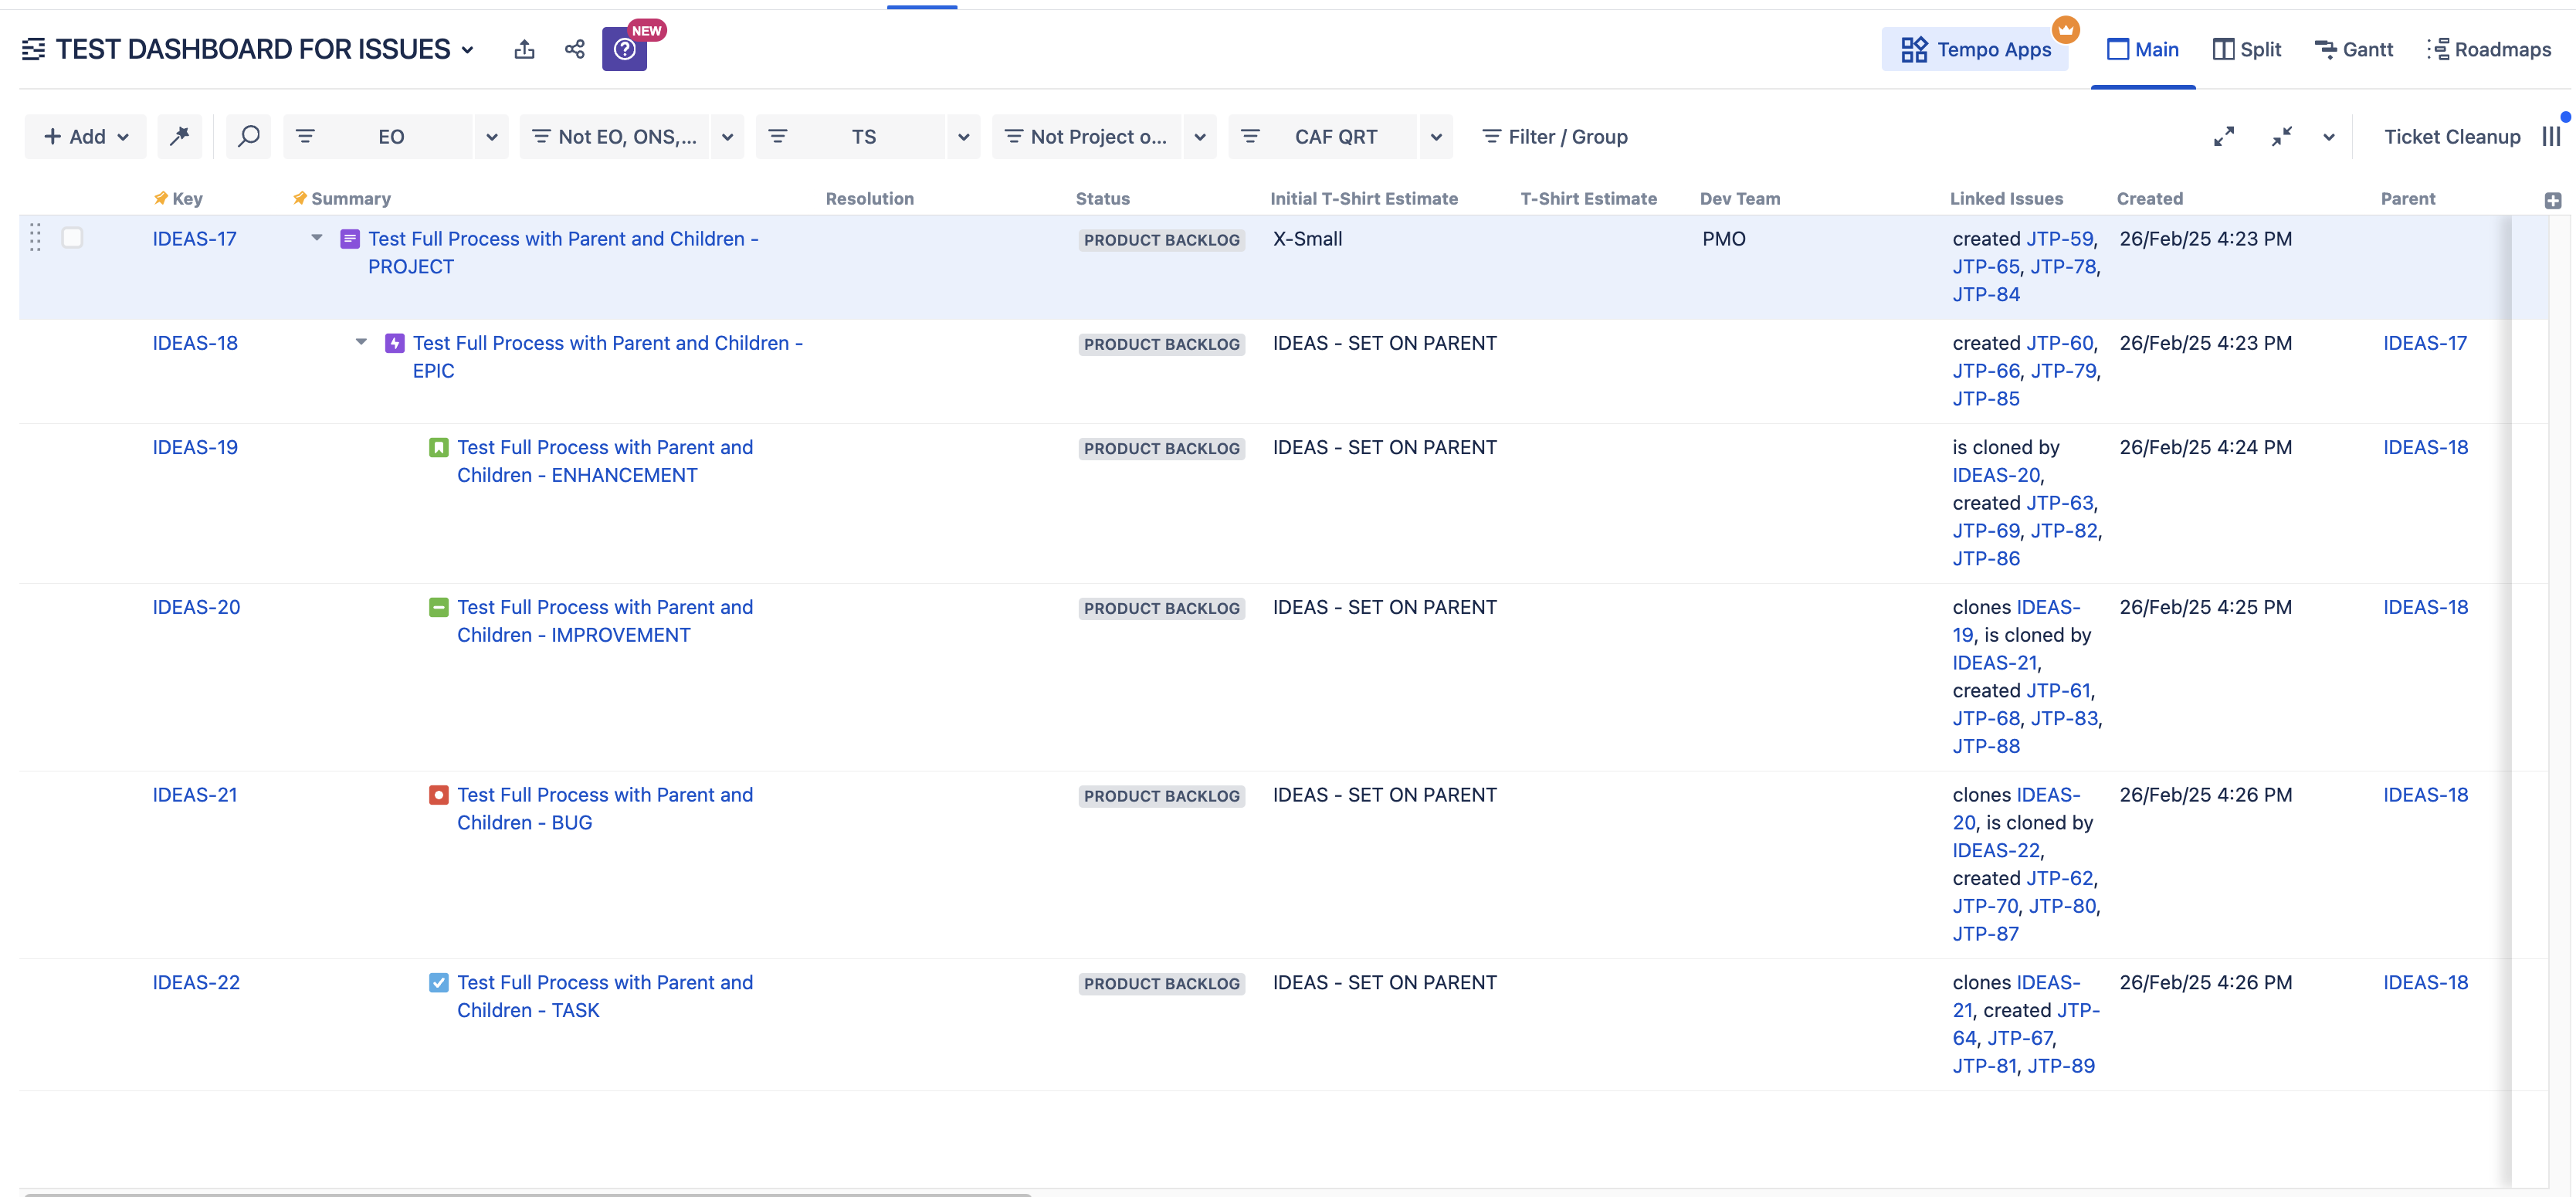Click the green enhancement icon for IDEAS-19

(439, 447)
